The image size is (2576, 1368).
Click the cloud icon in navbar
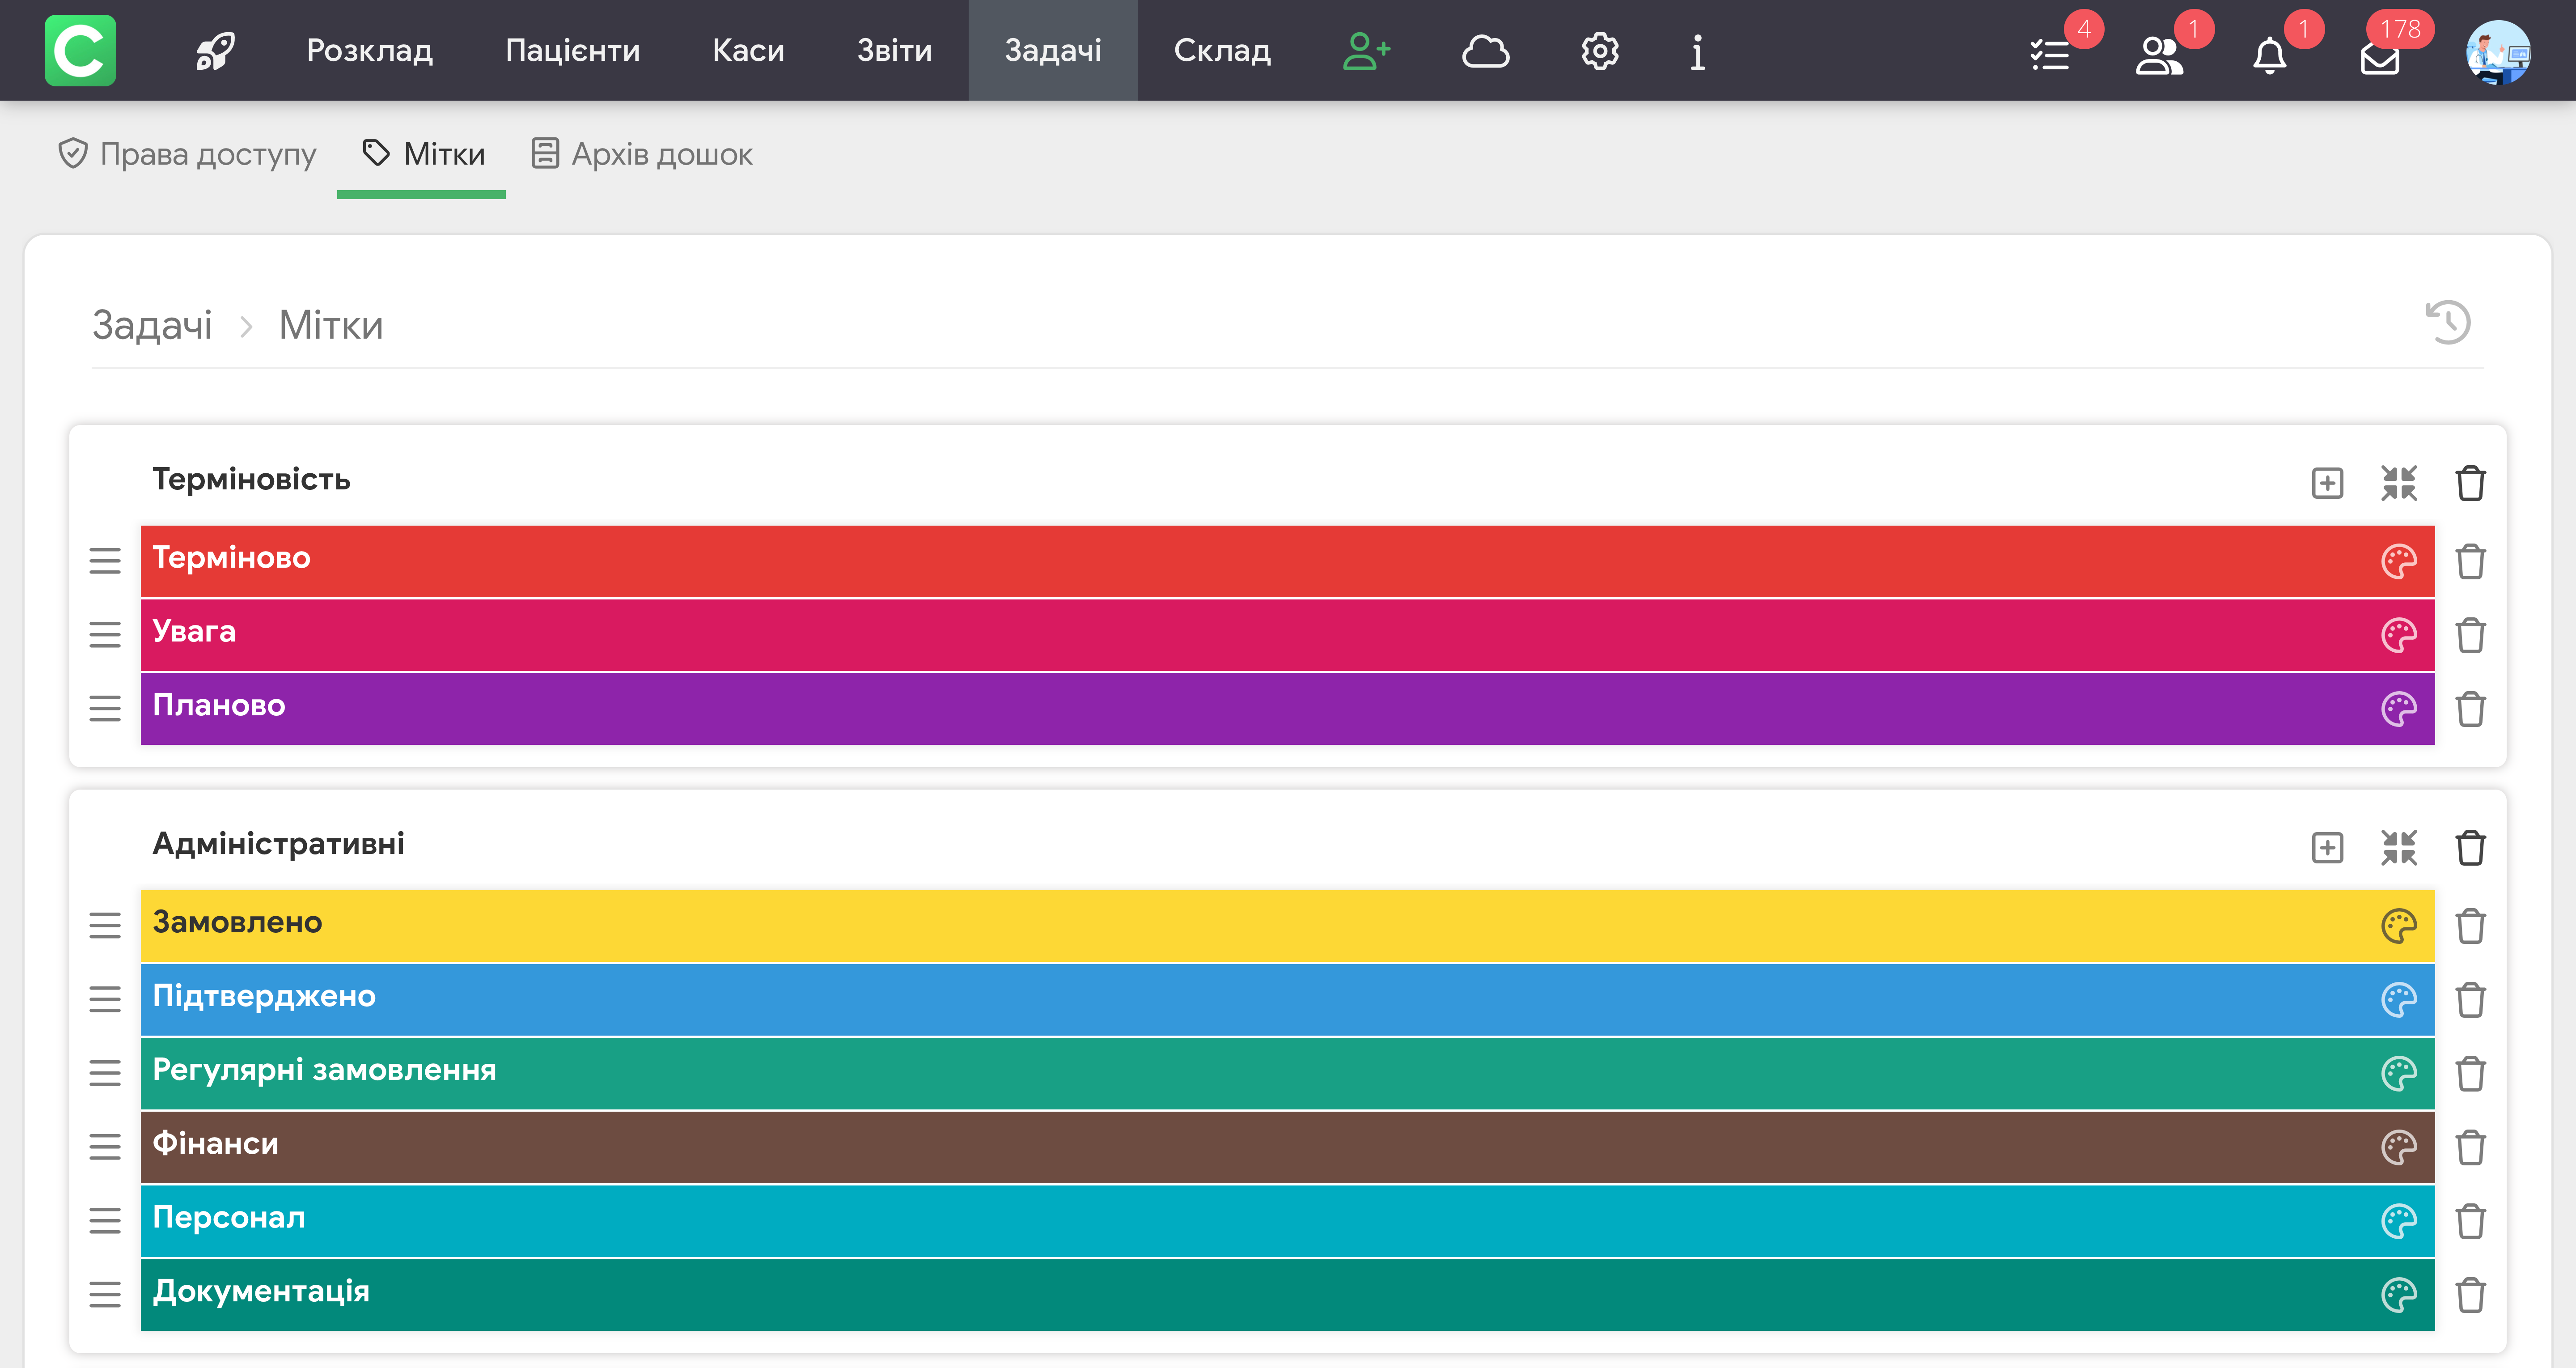click(1485, 51)
